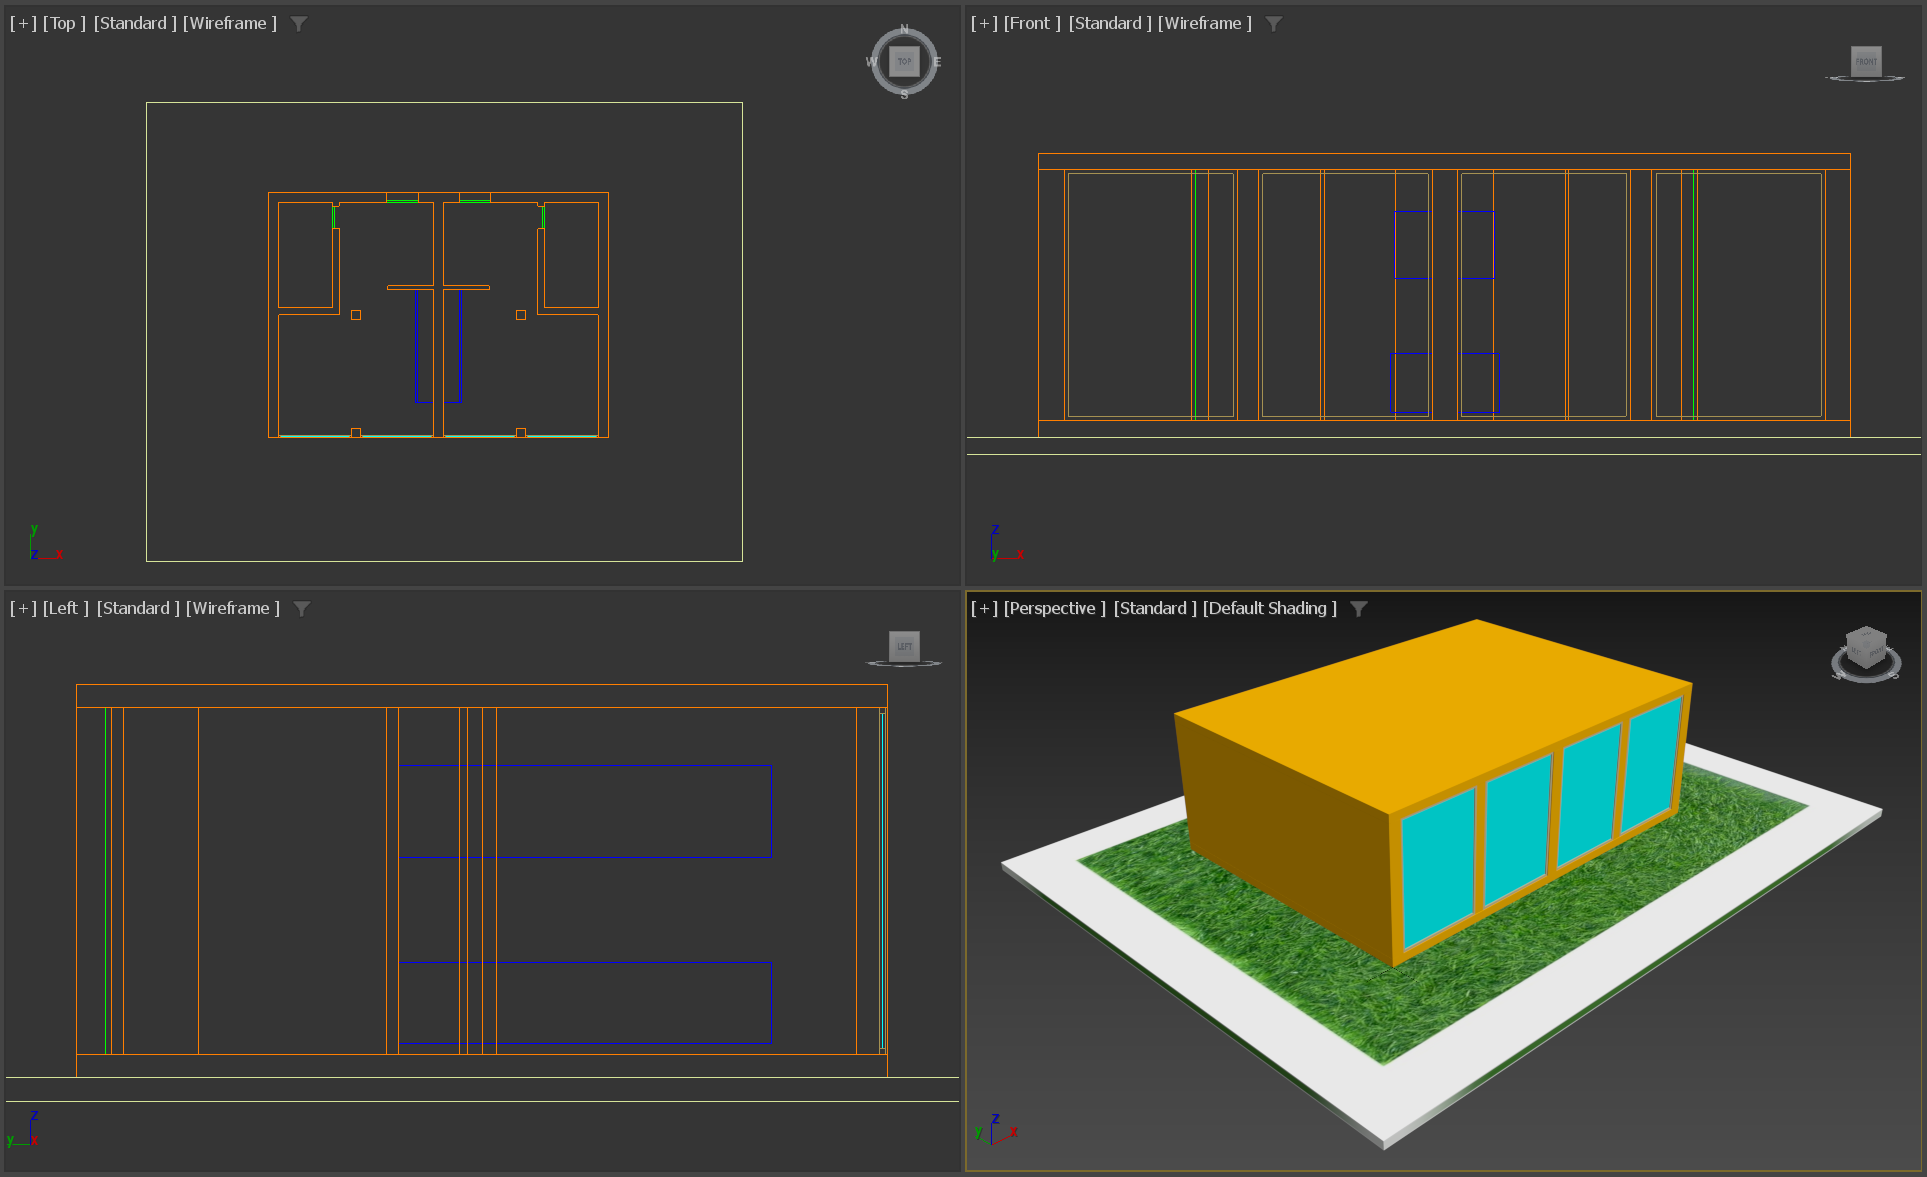The height and width of the screenshot is (1177, 1927).
Task: Open the [+] menu in Top viewport
Action: 23,23
